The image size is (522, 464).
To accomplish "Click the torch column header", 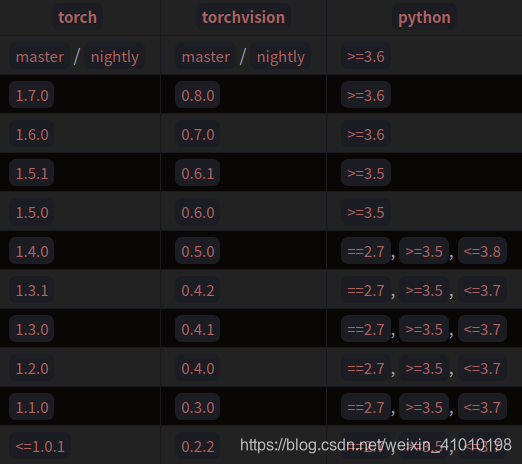I will pyautogui.click(x=77, y=17).
